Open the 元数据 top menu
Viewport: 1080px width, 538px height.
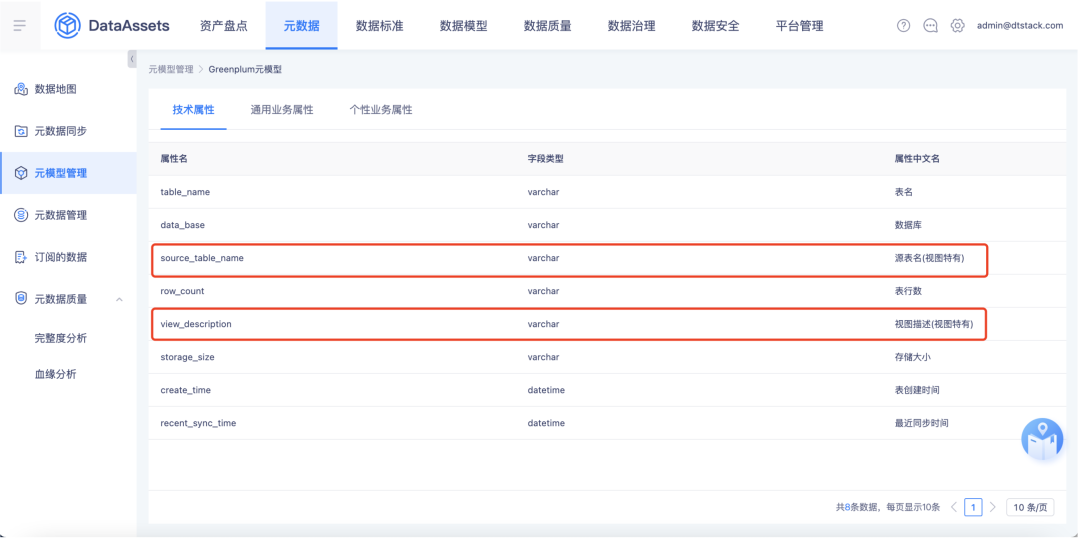(302, 26)
